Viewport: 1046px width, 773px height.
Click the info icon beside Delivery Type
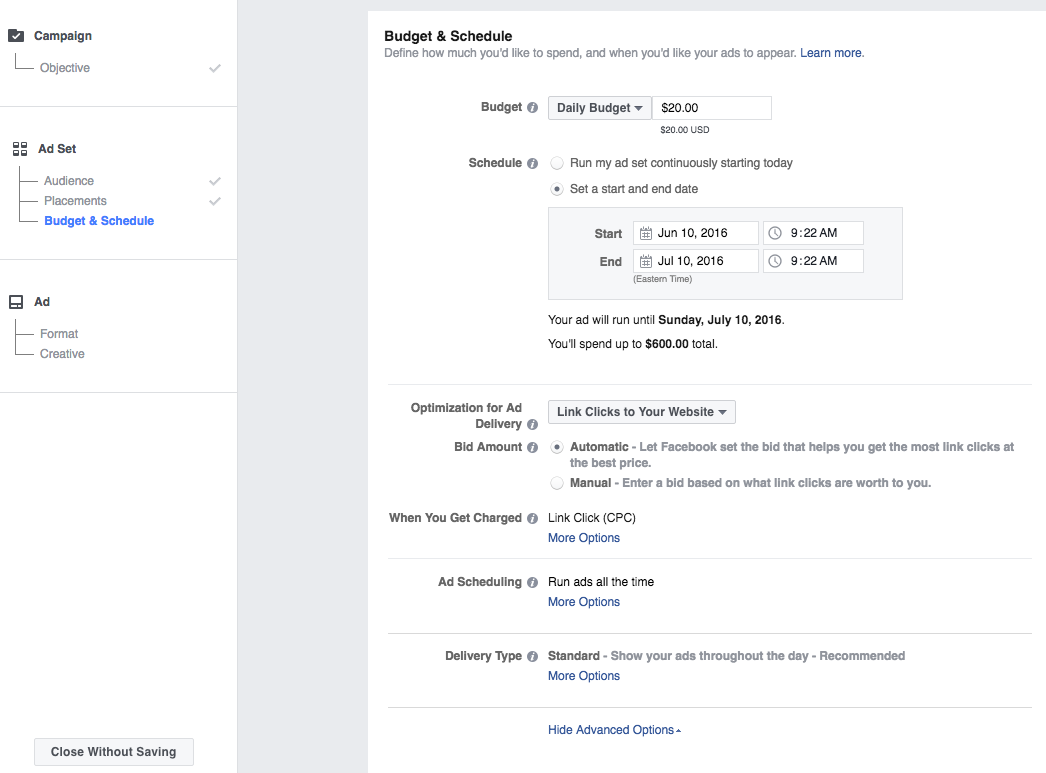[532, 657]
